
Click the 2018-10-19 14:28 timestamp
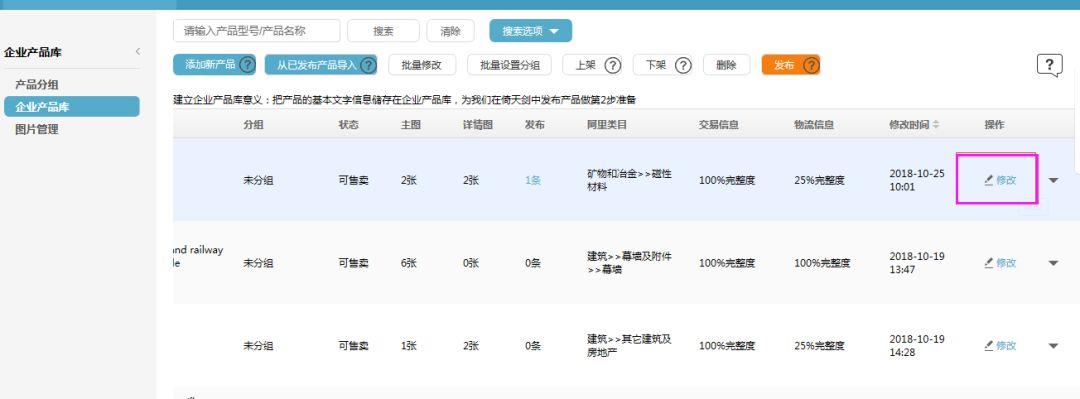pos(917,345)
